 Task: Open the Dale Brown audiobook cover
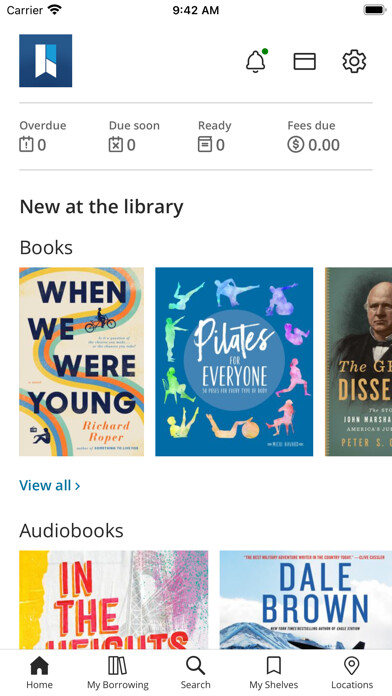tap(306, 600)
